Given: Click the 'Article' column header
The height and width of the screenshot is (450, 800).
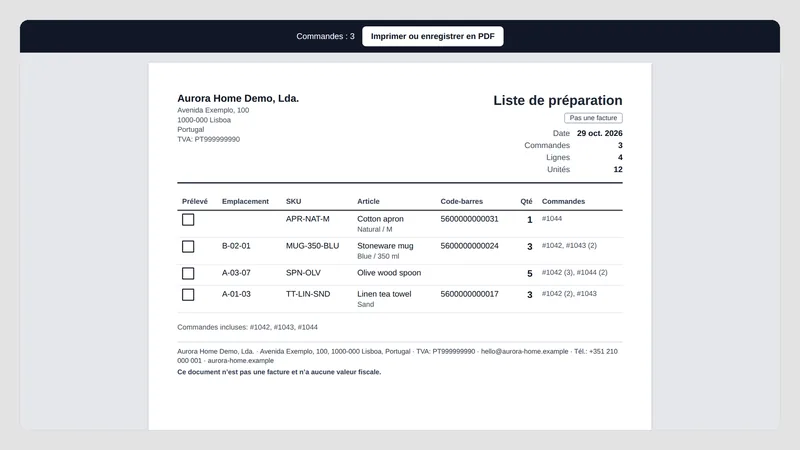Looking at the screenshot, I should (x=368, y=202).
